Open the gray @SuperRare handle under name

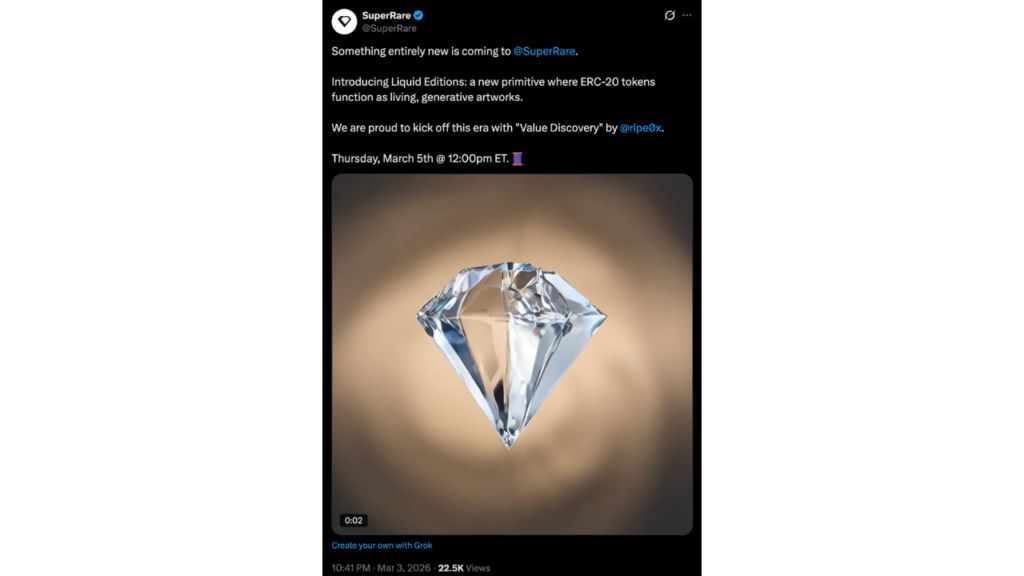pyautogui.click(x=389, y=28)
